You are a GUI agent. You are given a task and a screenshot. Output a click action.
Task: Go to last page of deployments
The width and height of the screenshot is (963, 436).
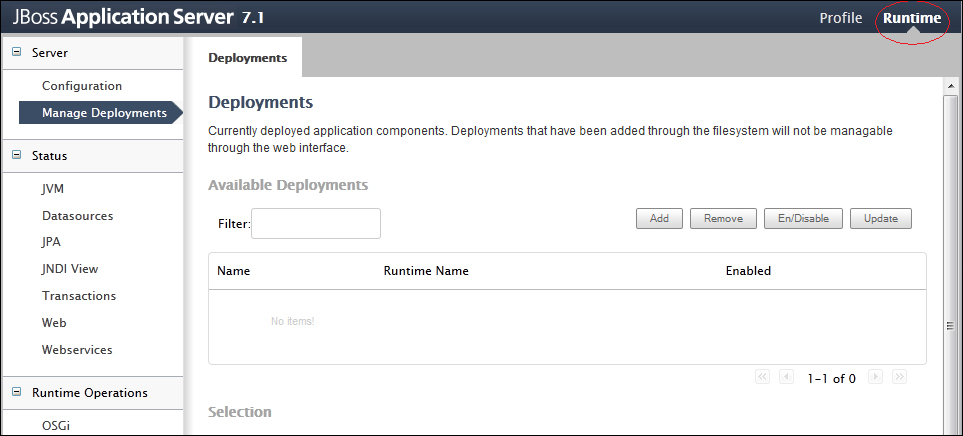tap(899, 377)
